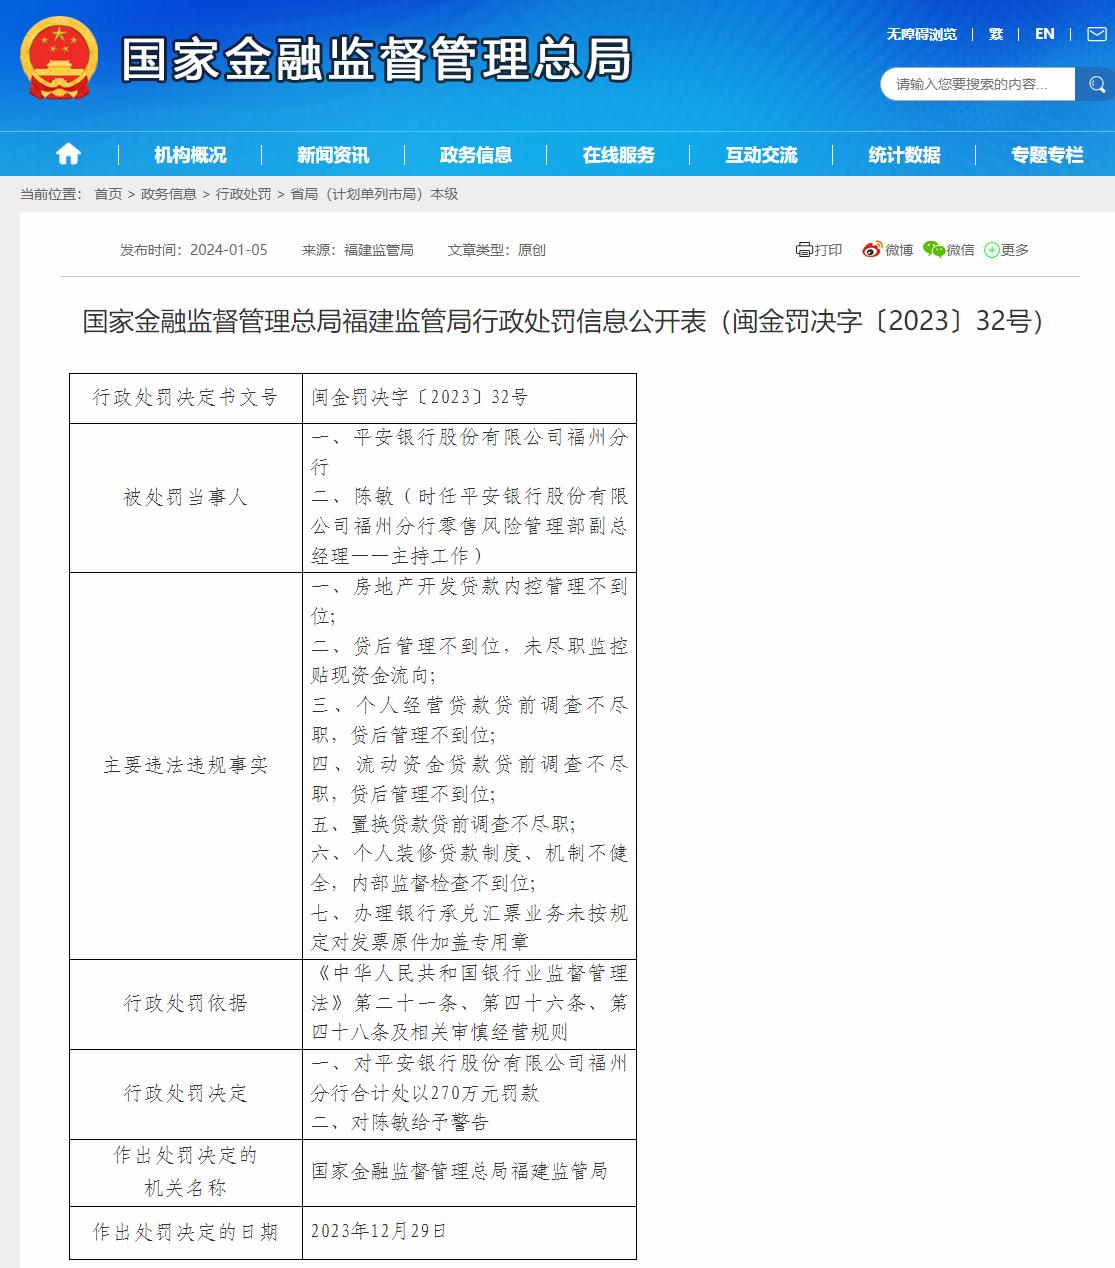Open the 在线服务 menu
1115x1268 pixels.
pos(619,154)
